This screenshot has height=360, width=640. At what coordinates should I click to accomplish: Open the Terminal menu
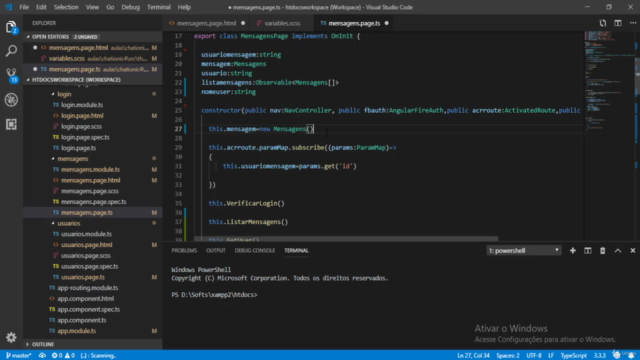click(x=159, y=7)
